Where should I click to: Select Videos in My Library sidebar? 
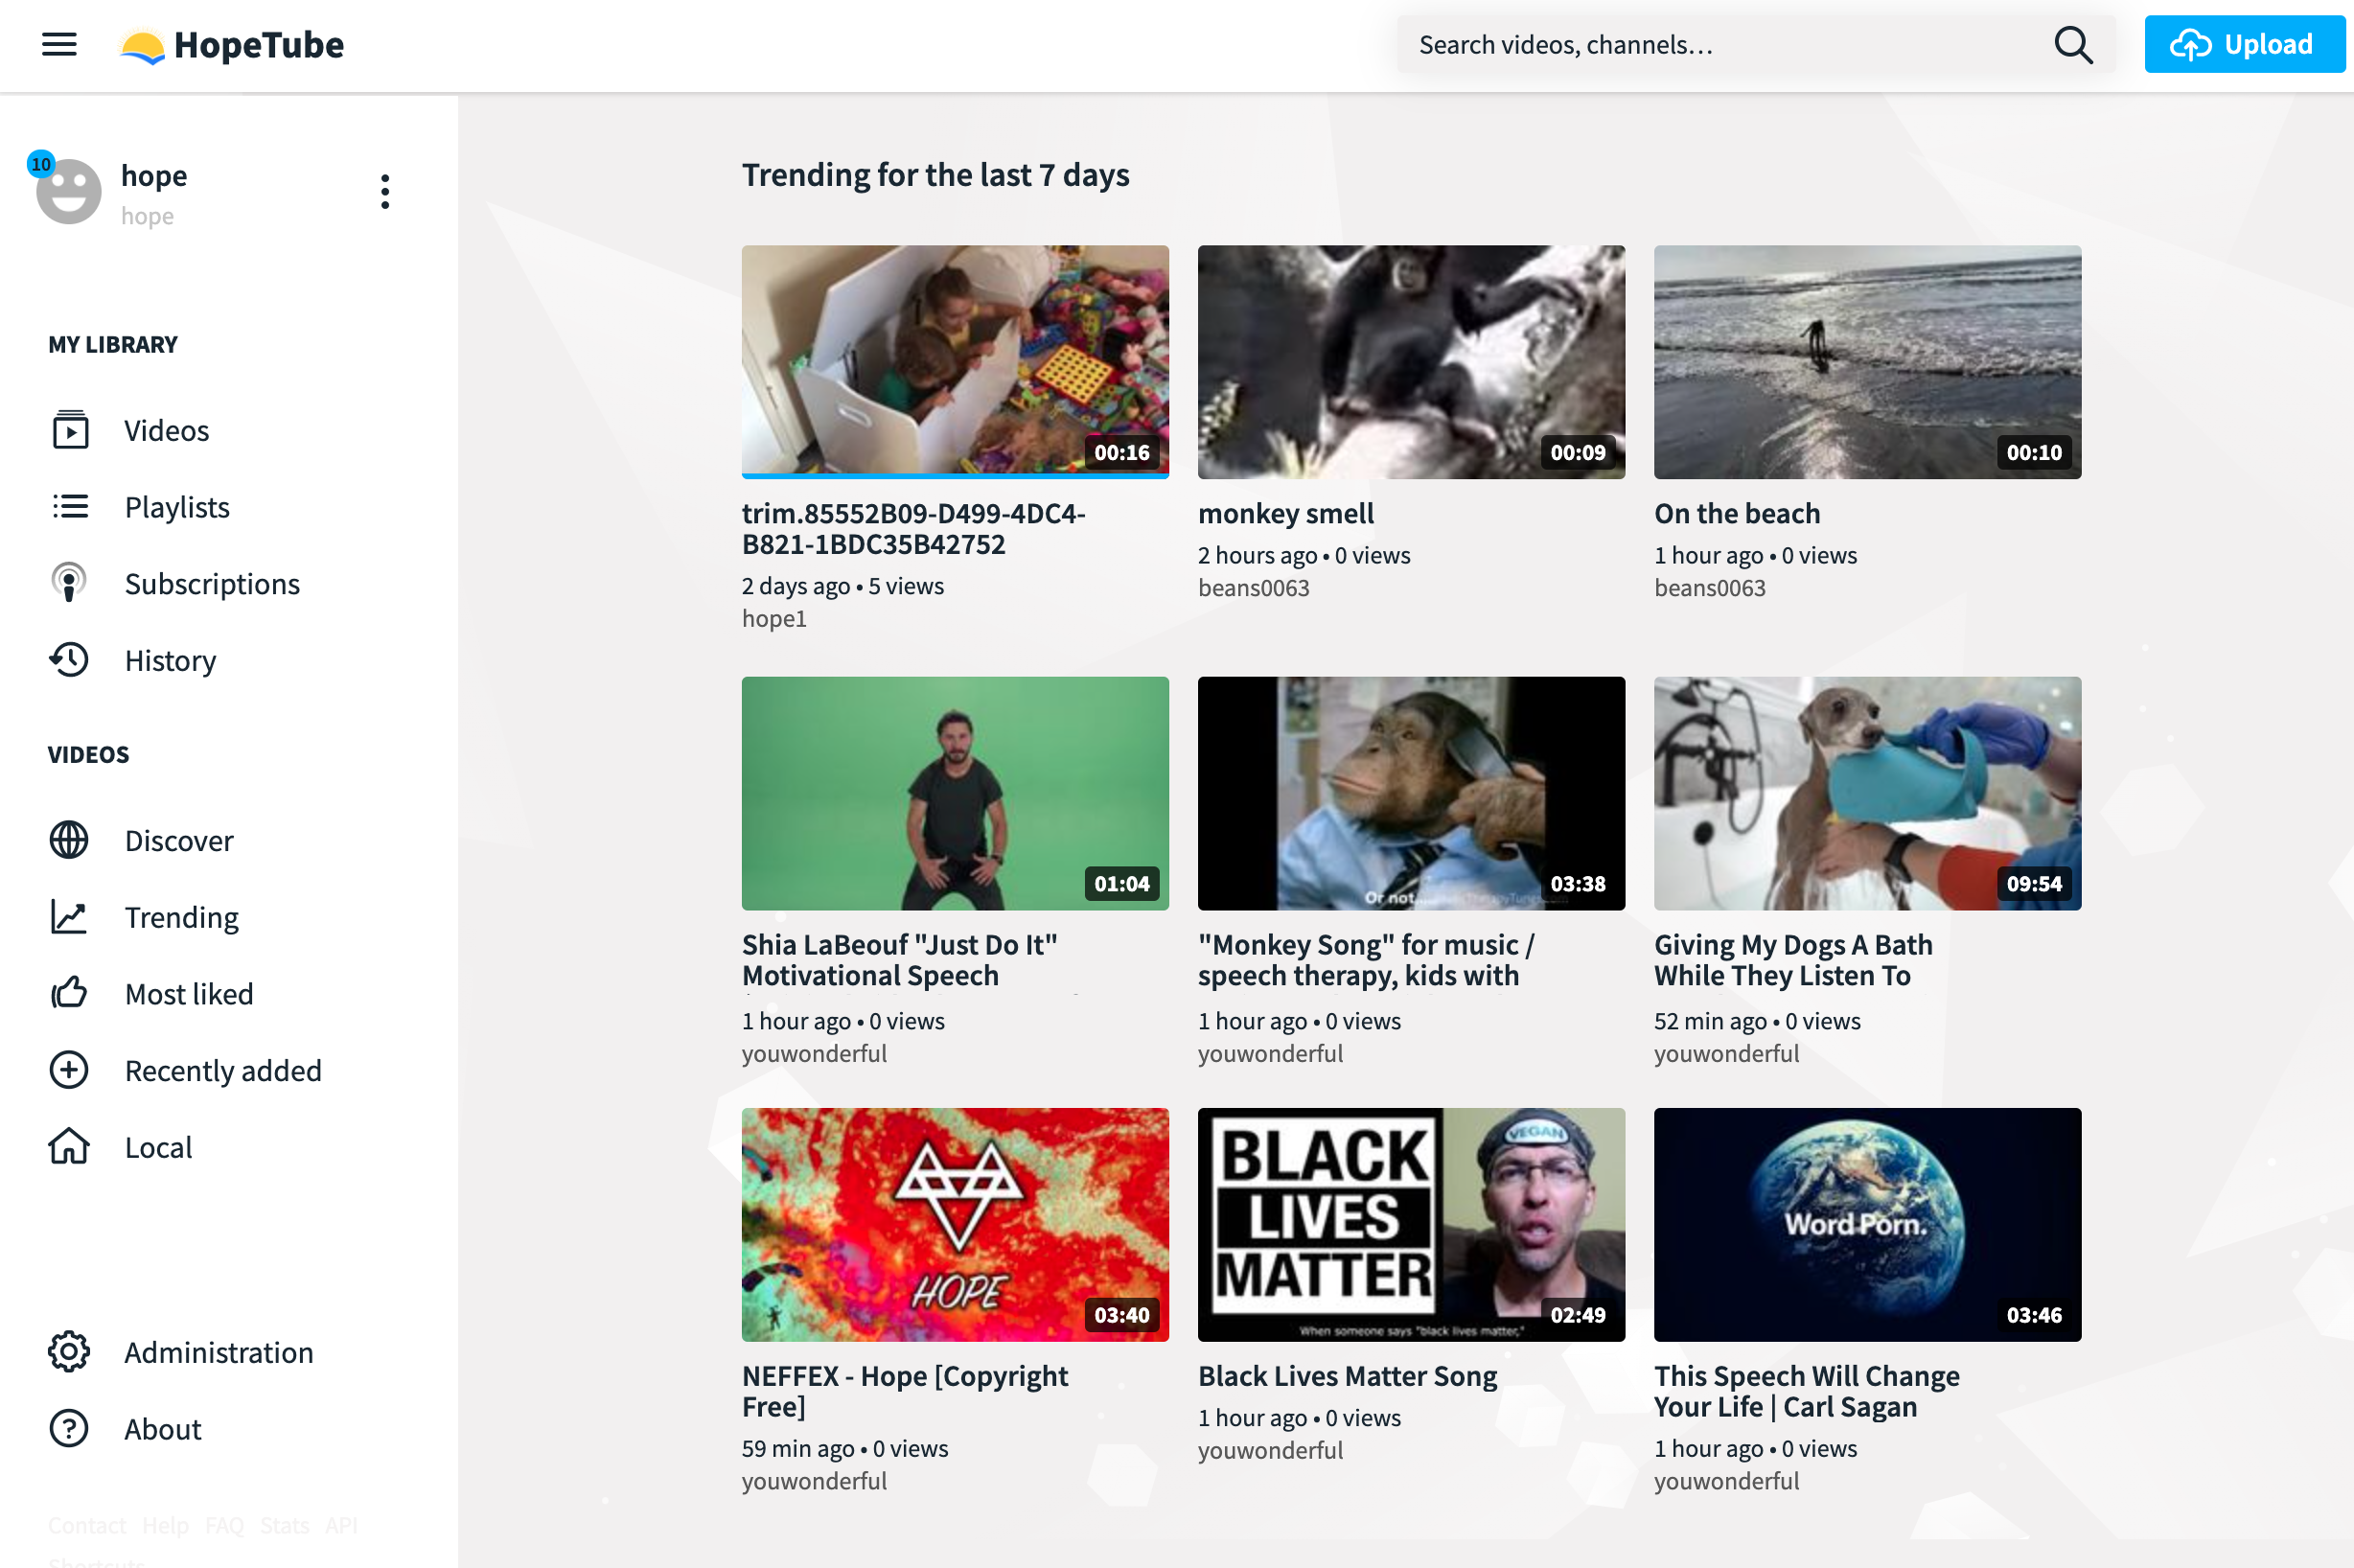click(166, 430)
